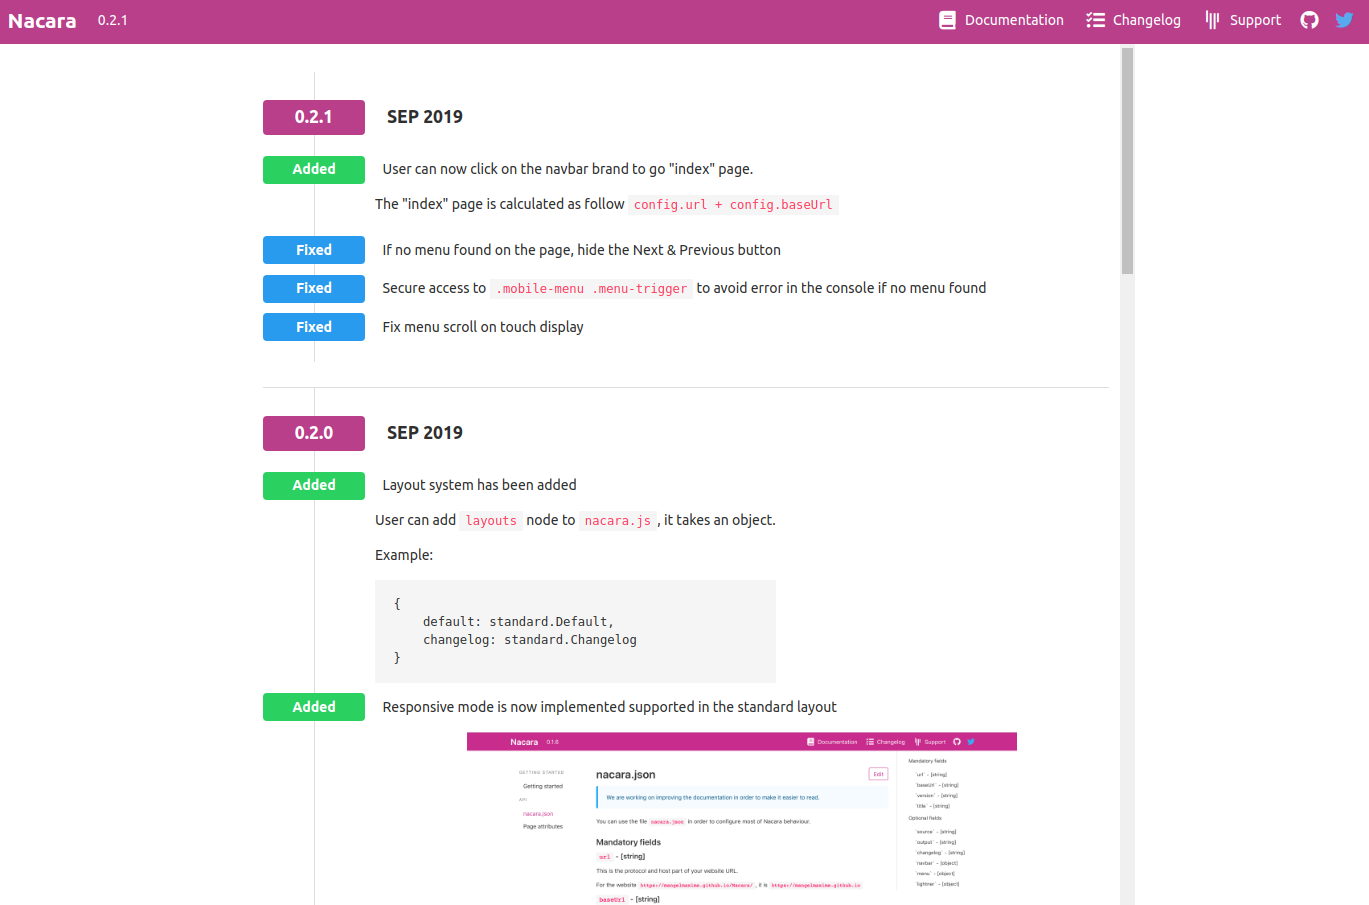Click the '.mobile-menu .menu-trigger' code text

591,289
